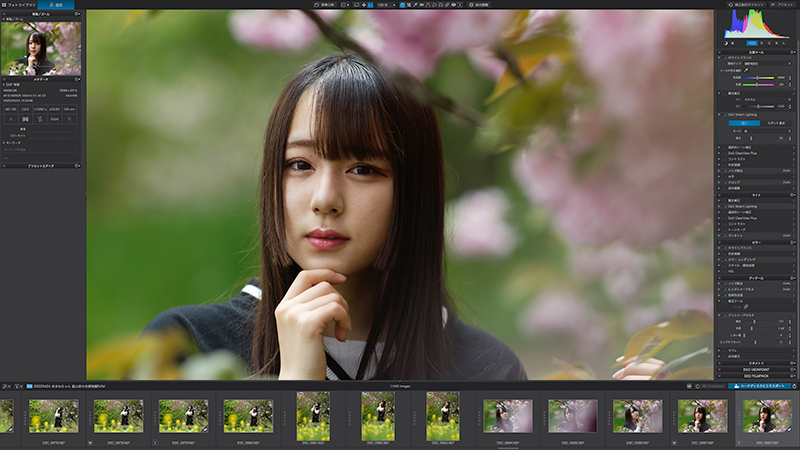Click the fit-to-screen icon in top toolbar

point(363,5)
